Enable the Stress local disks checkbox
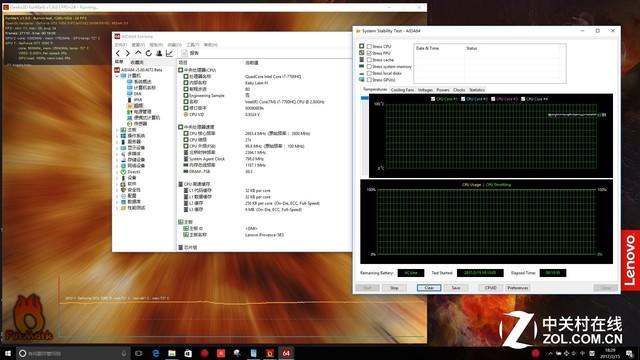Viewport: 640px width, 360px height. pyautogui.click(x=369, y=73)
